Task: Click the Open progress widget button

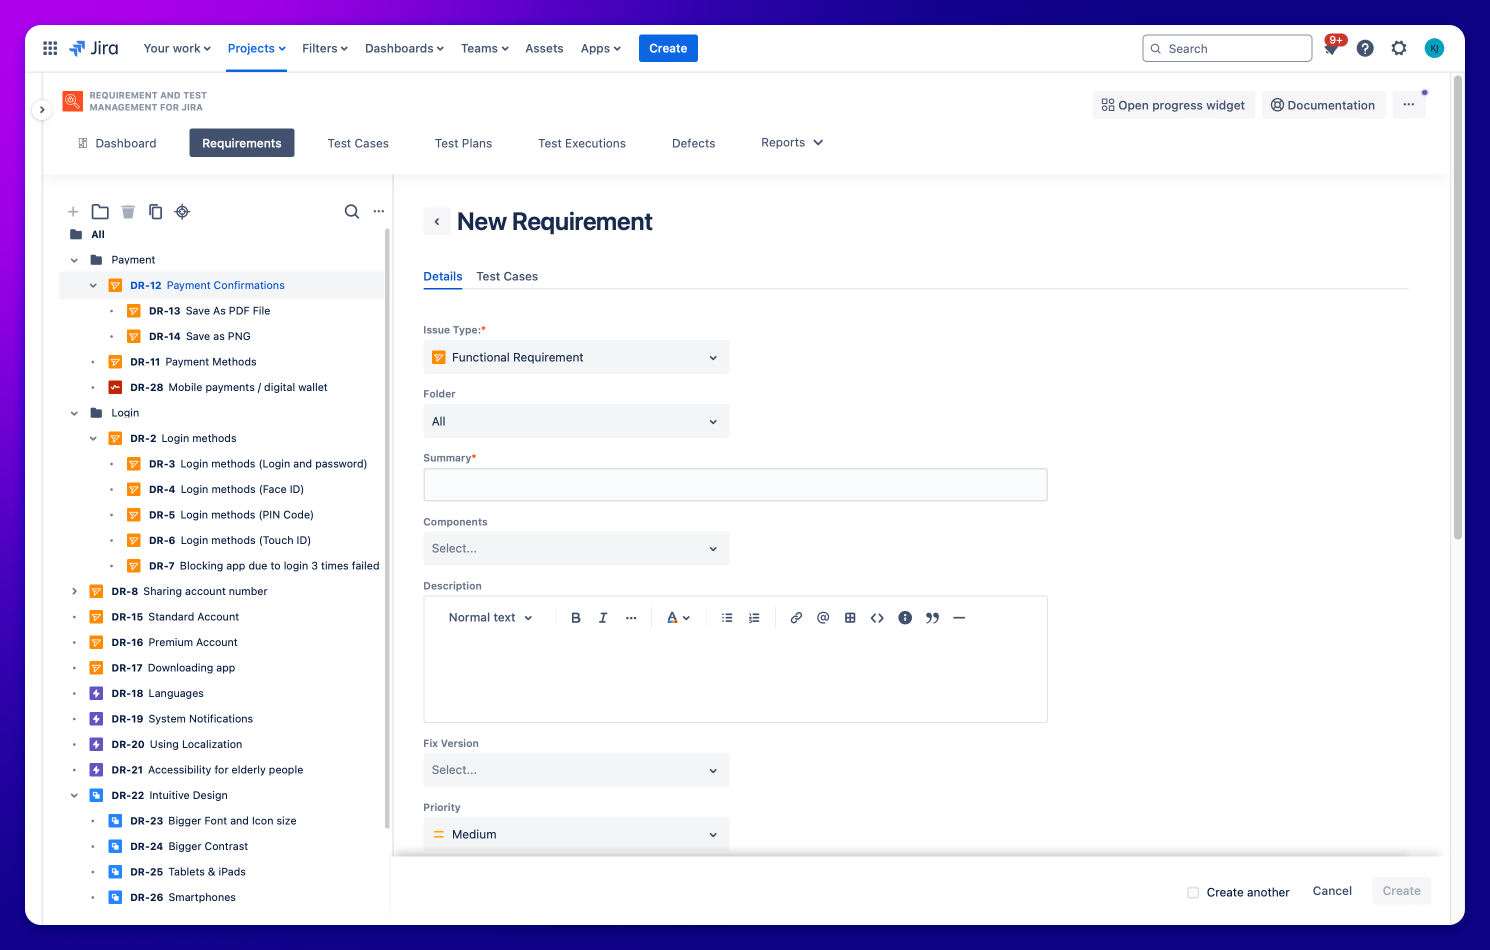Action: tap(1173, 104)
